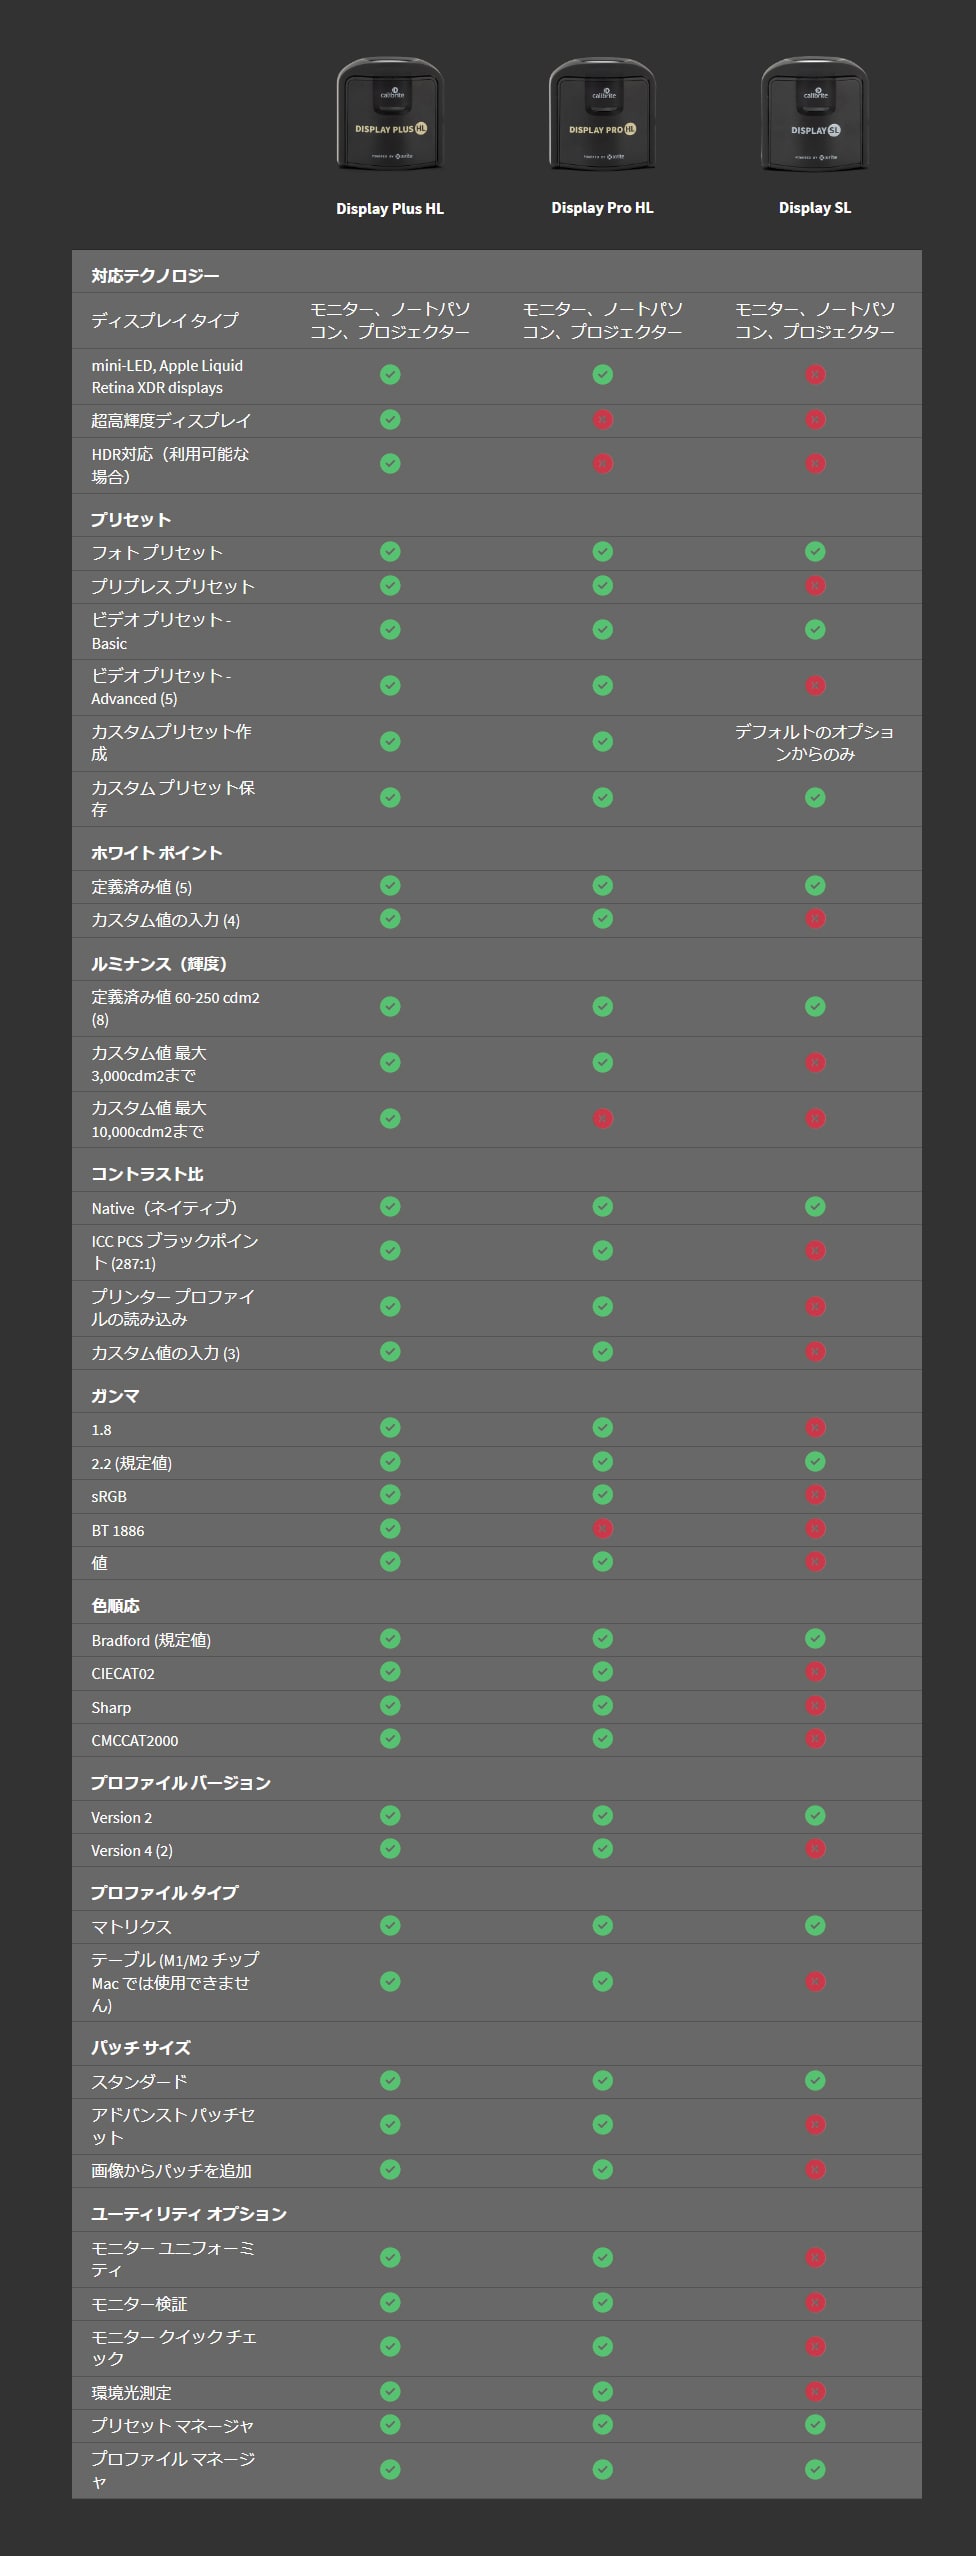Viewport: 976px width, 2556px height.
Task: Click the デフォルトのオプションからのみ cell text
Action: (815, 742)
